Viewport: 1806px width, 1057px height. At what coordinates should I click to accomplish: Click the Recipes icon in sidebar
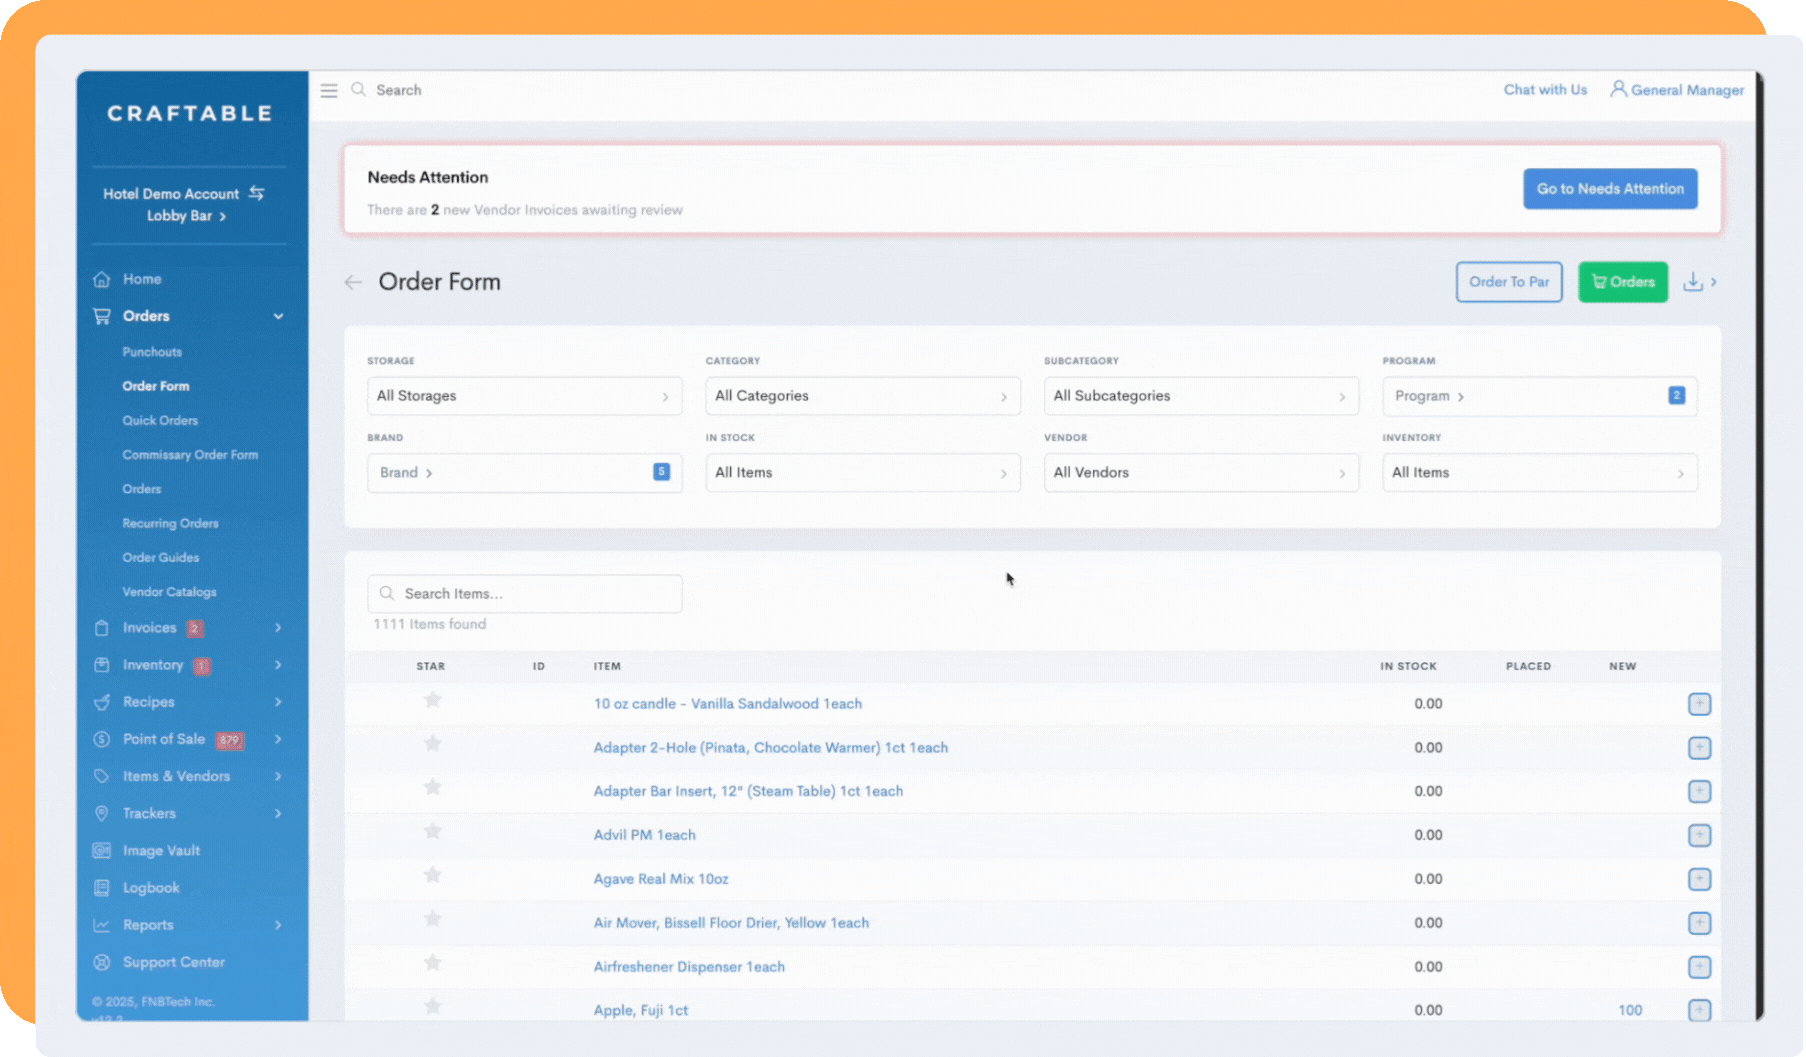coord(101,702)
